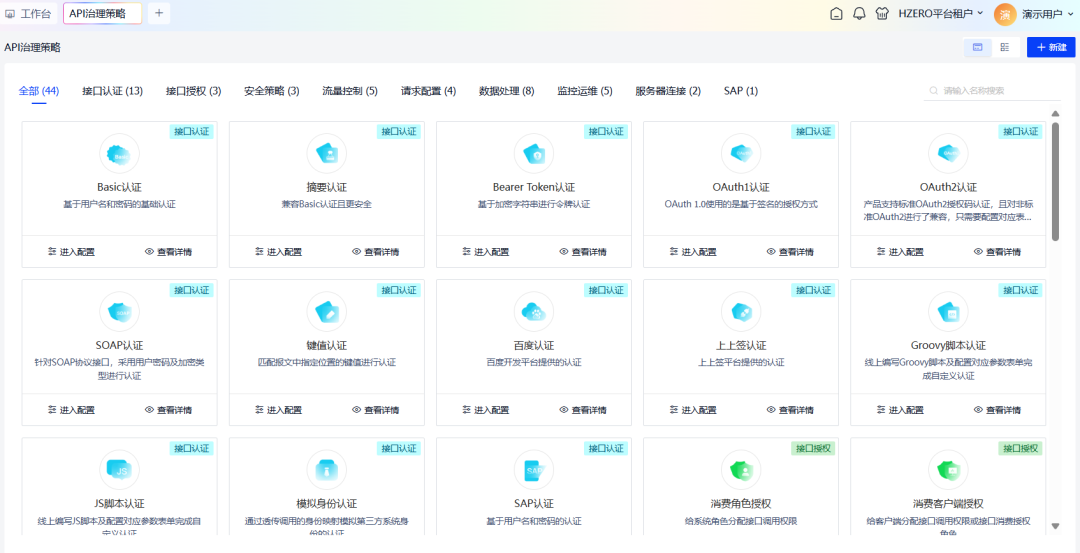Click the 消费角色授权 green icon
1080x553 pixels.
741,469
